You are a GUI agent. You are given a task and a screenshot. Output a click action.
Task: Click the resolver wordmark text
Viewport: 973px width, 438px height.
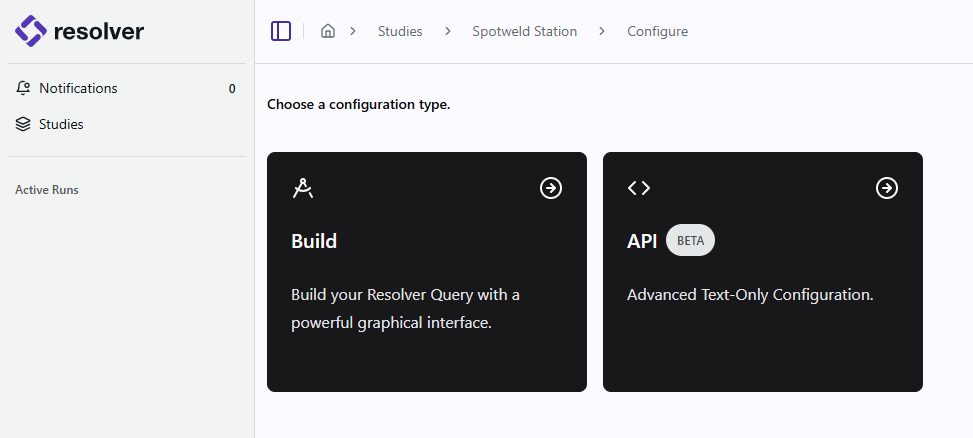point(99,31)
